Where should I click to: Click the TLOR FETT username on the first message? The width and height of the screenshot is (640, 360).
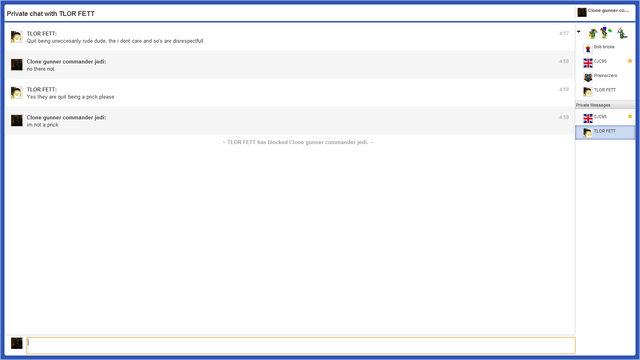coord(42,33)
